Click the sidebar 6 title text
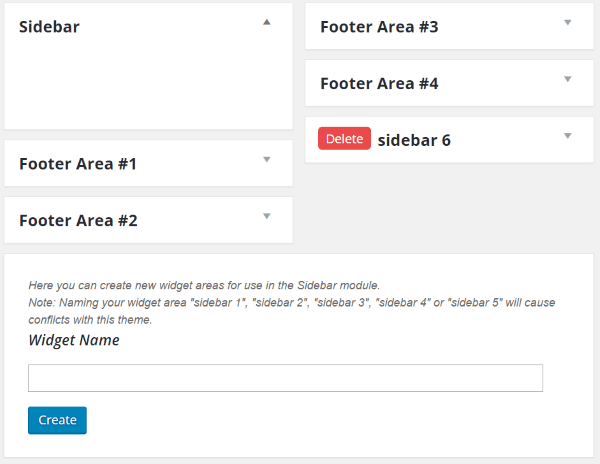 pos(414,141)
